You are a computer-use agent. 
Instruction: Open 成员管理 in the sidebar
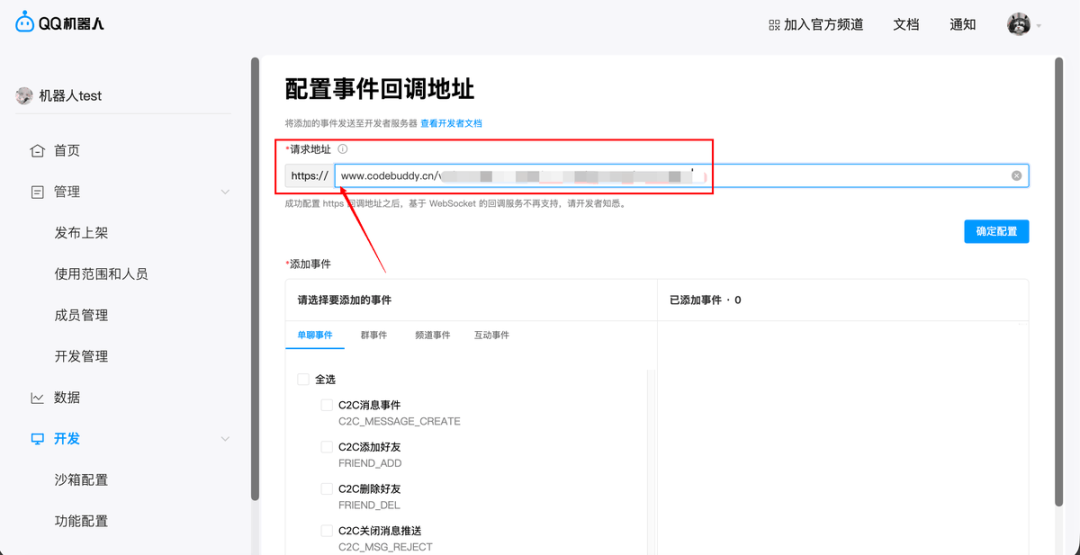81,315
